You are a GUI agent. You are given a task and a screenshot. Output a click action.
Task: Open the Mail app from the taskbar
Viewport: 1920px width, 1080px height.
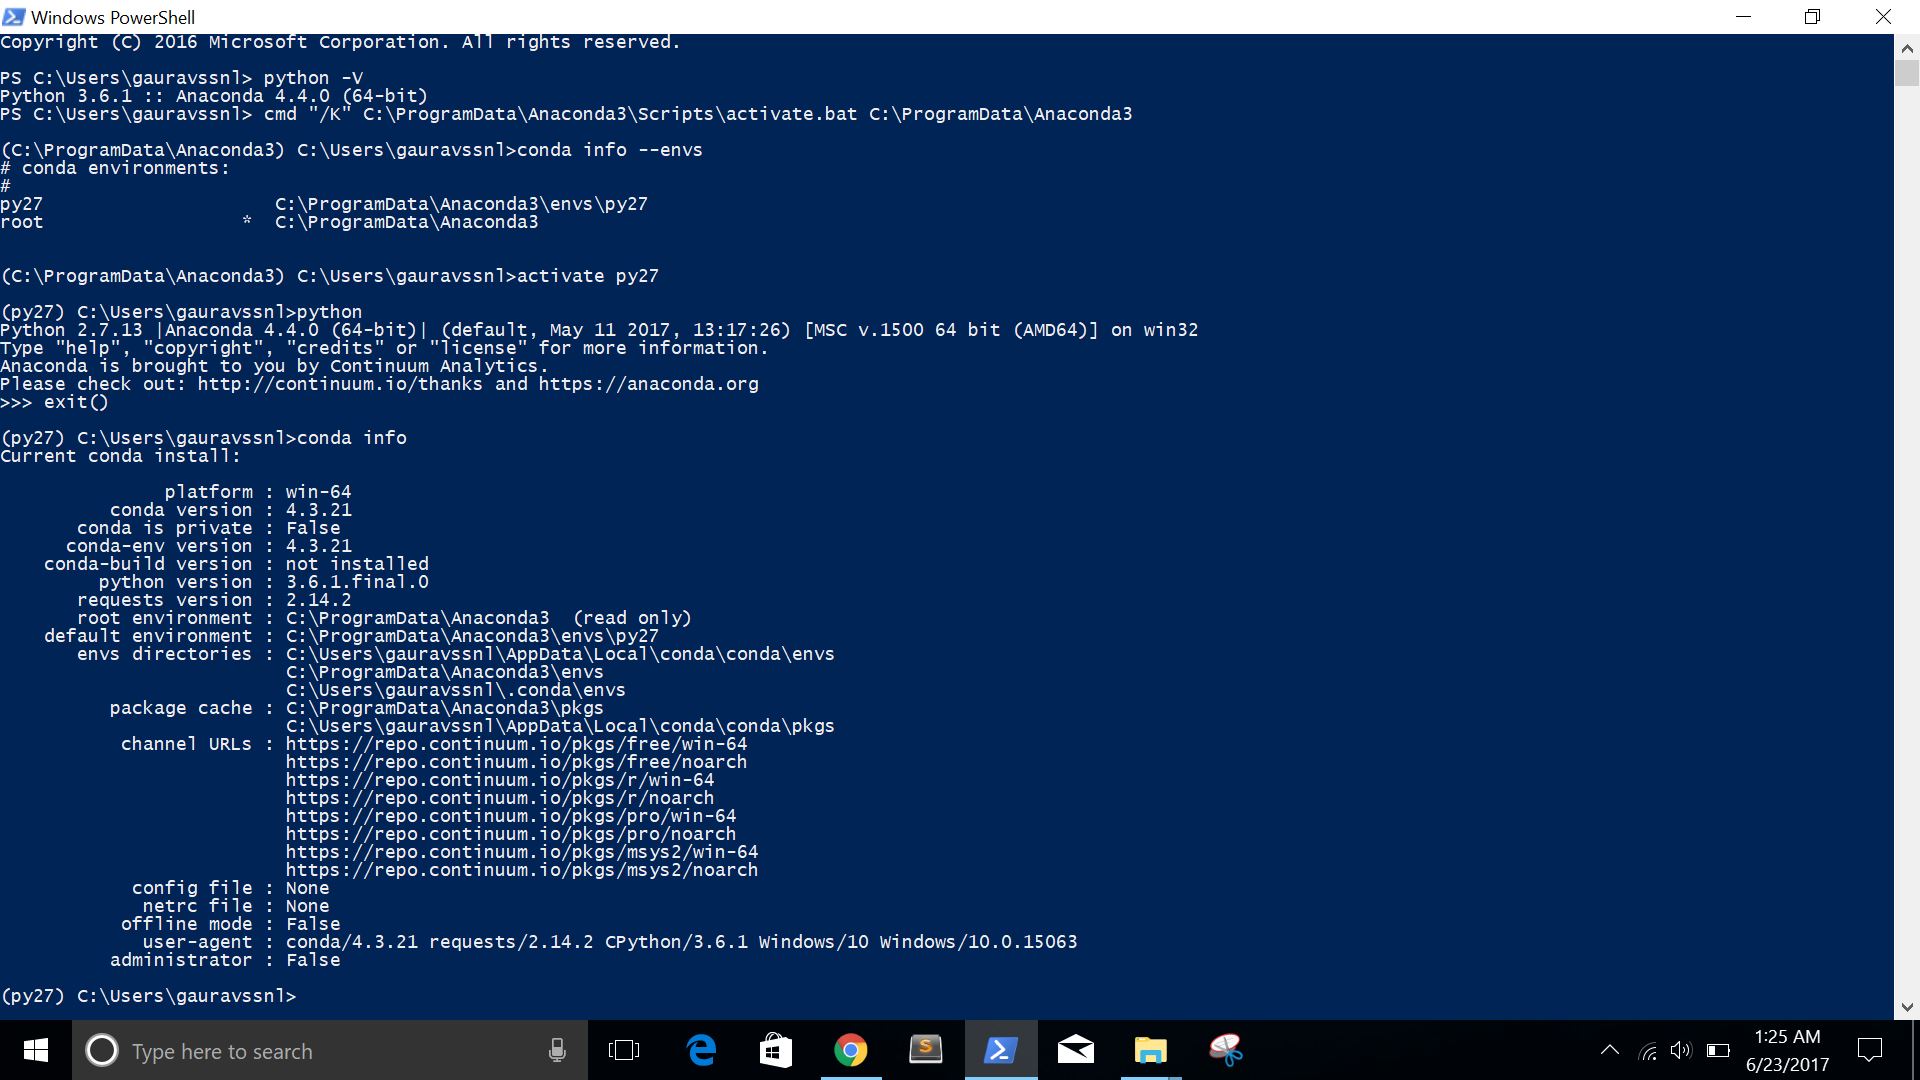[x=1076, y=1050]
